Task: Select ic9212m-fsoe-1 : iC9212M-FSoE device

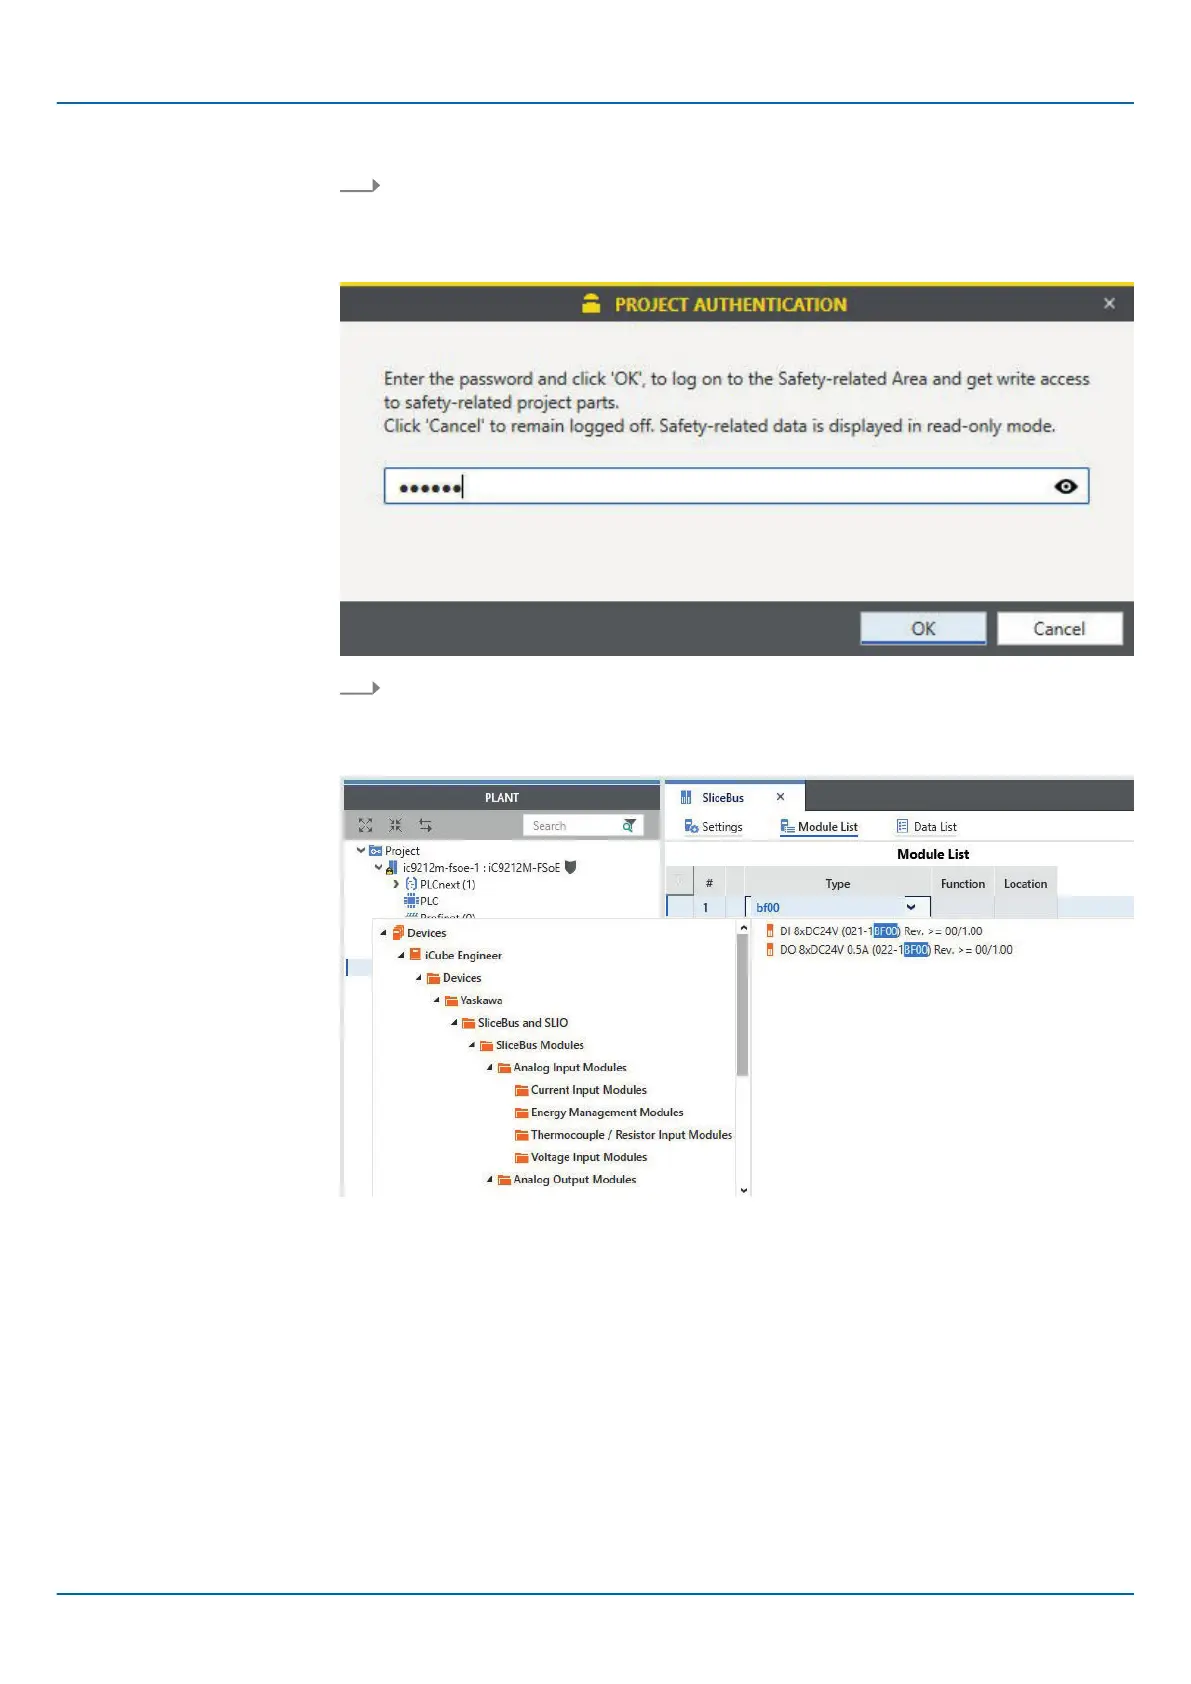Action: 481,868
